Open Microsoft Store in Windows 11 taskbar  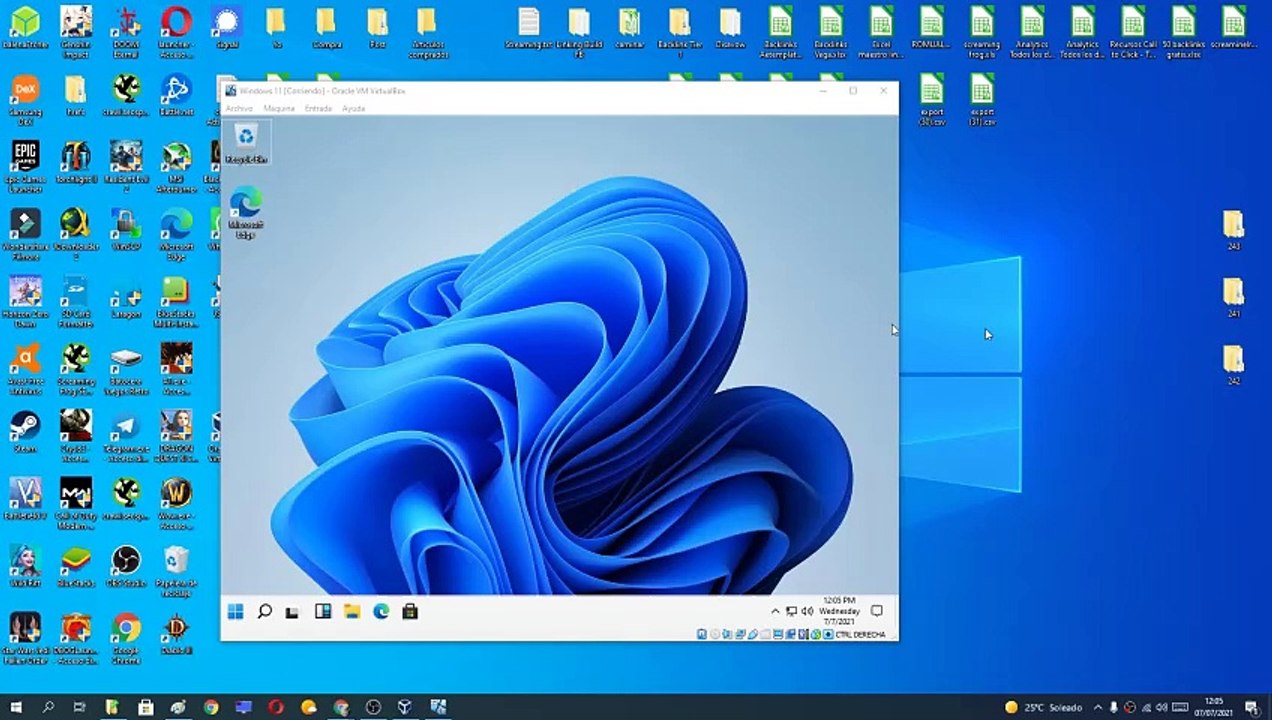(x=410, y=611)
